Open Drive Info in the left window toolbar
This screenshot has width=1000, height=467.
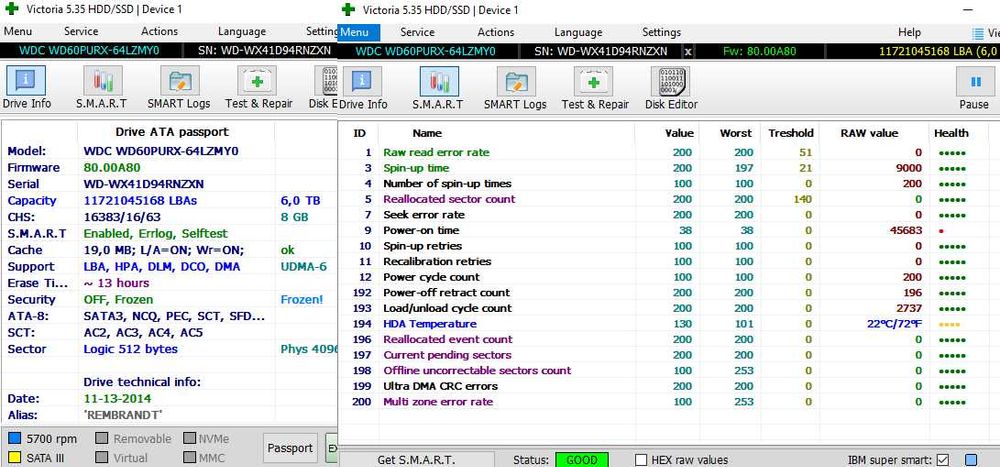pyautogui.click(x=26, y=87)
